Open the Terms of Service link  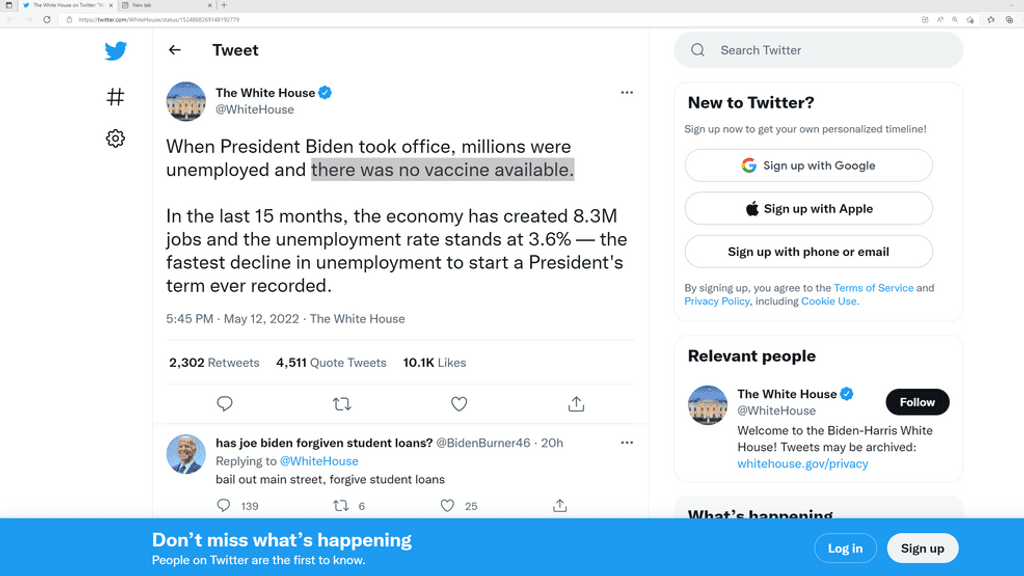pos(873,288)
